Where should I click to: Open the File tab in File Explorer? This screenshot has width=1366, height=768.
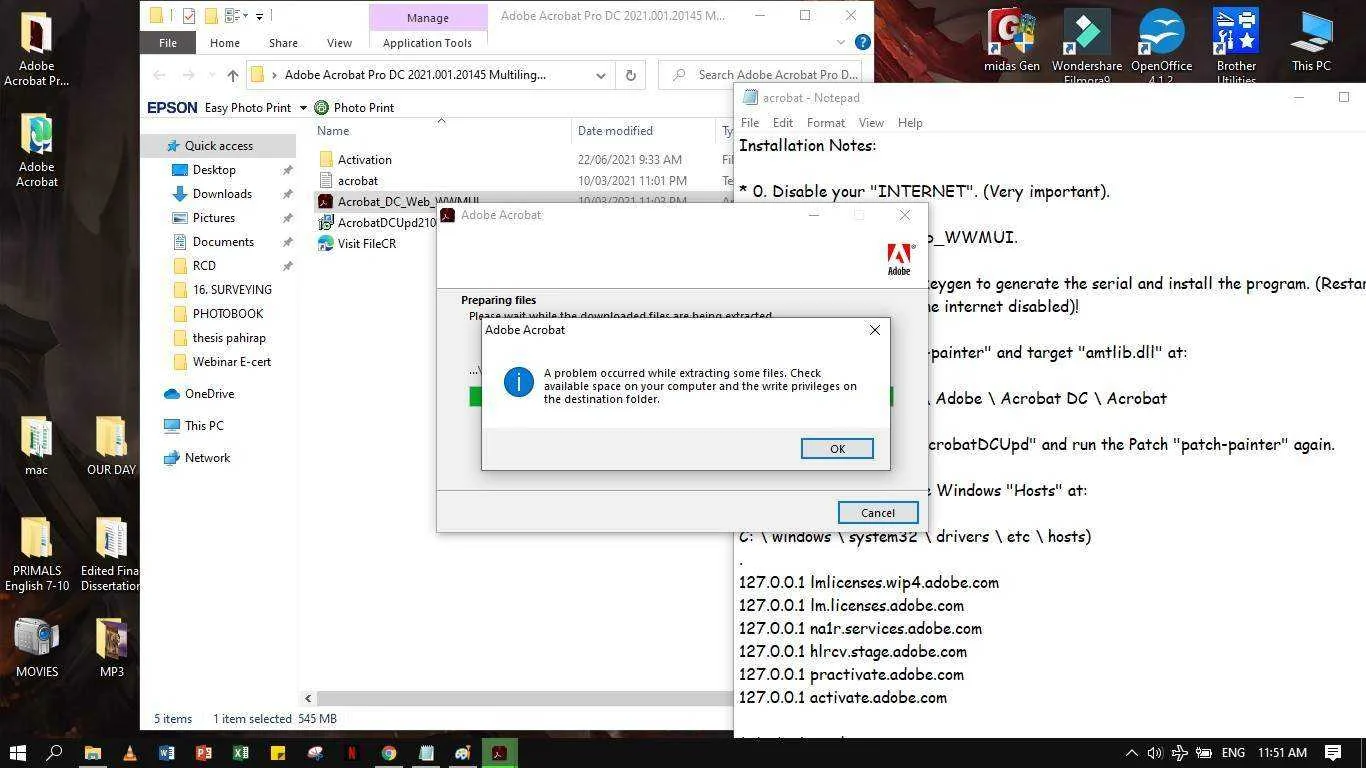(167, 43)
